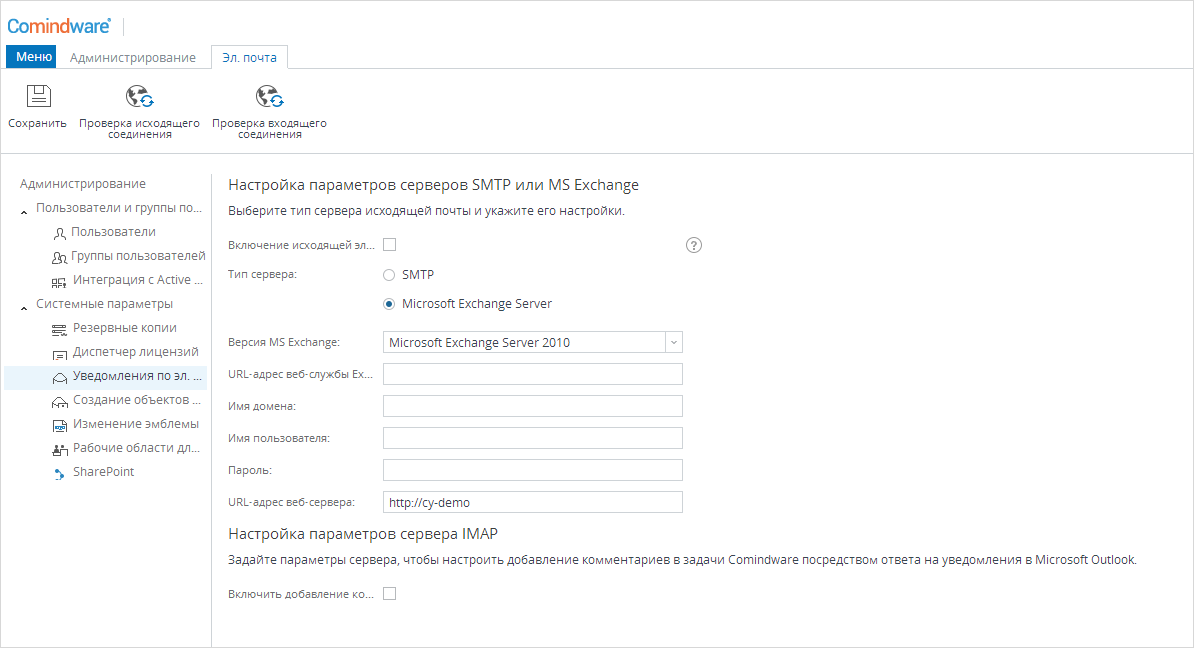Viewport: 1194px width, 648px height.
Task: Click the SMTP/MS Exchange settings heading
Action: (433, 185)
